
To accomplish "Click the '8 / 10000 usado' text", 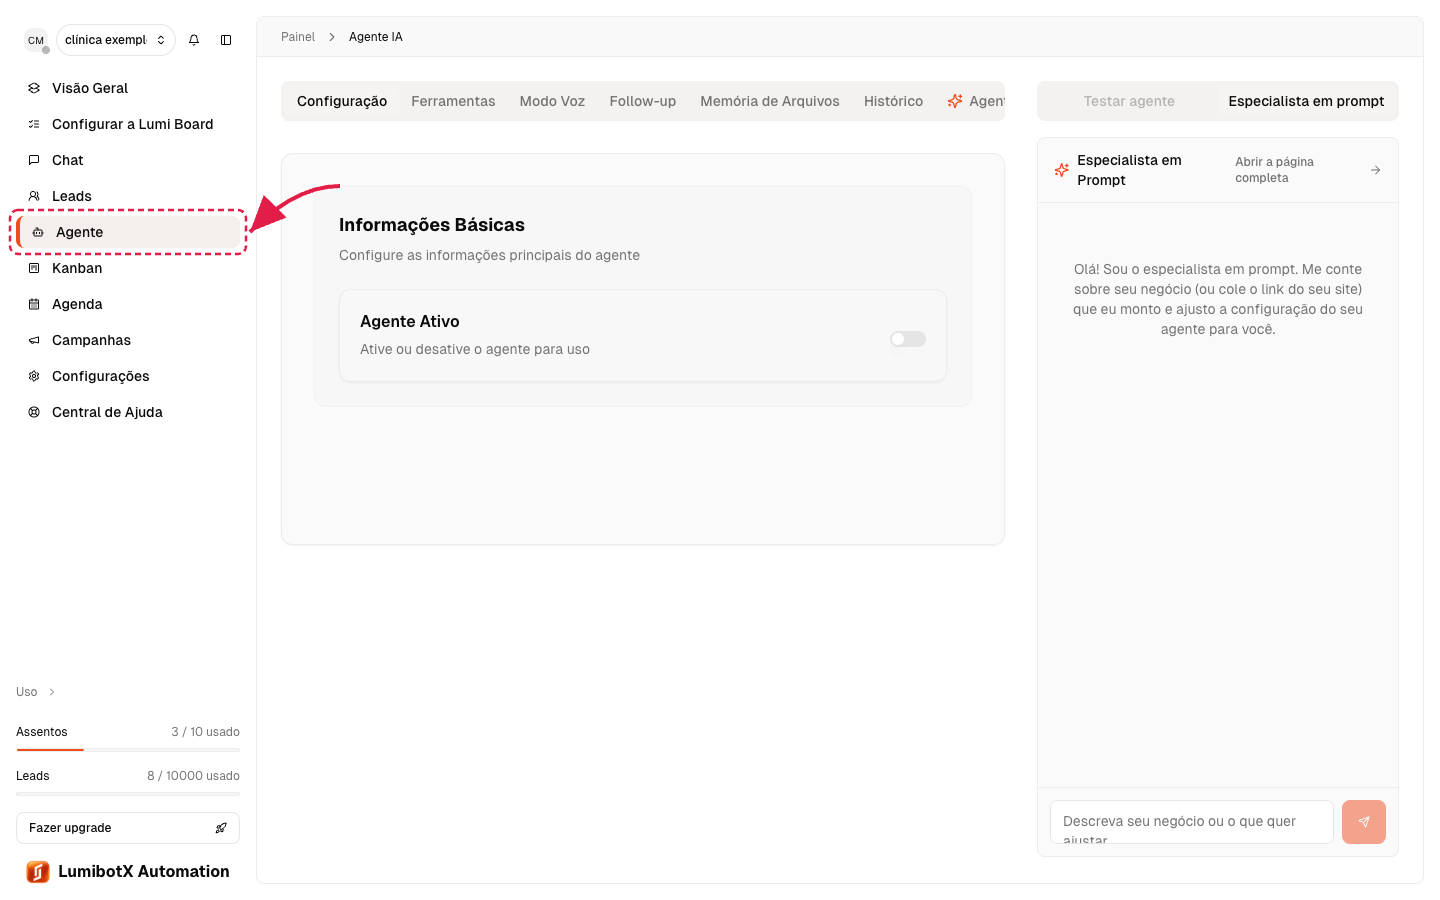I will (193, 776).
